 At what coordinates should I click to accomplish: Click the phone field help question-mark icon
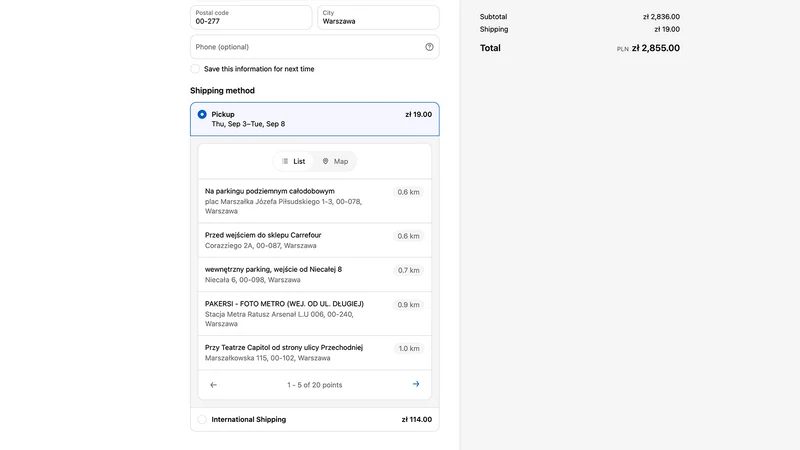(x=429, y=47)
